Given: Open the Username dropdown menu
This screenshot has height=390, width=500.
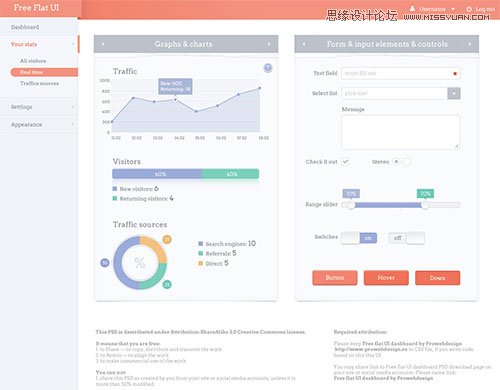Looking at the screenshot, I should 453,9.
